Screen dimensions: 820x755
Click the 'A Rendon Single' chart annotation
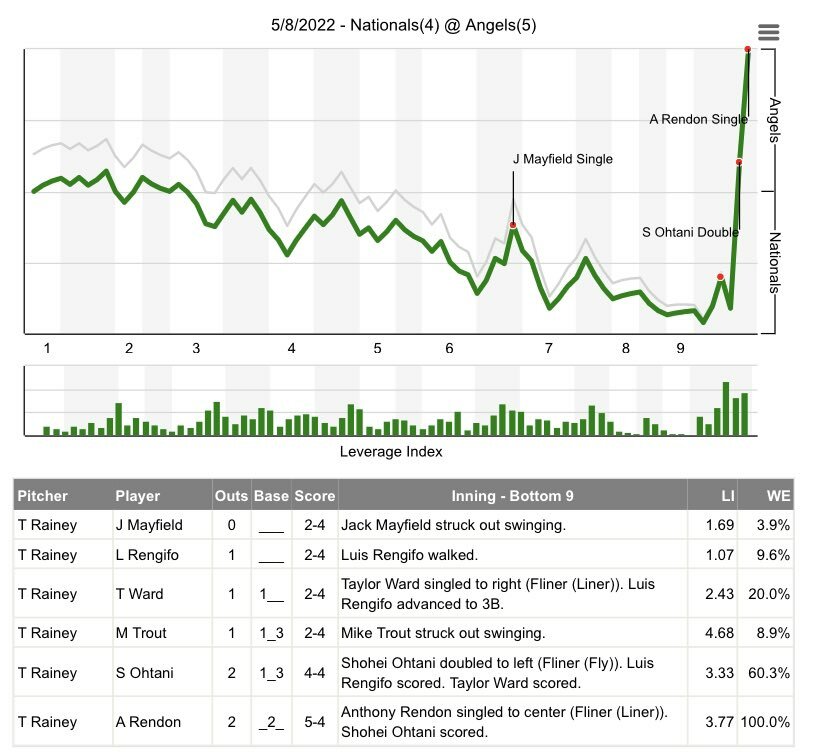click(698, 119)
